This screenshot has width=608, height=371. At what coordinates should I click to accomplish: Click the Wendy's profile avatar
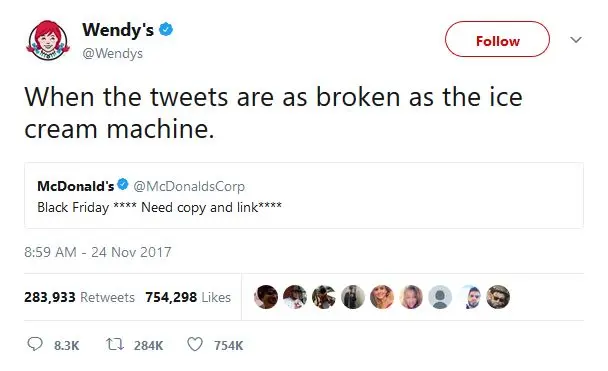pos(48,40)
